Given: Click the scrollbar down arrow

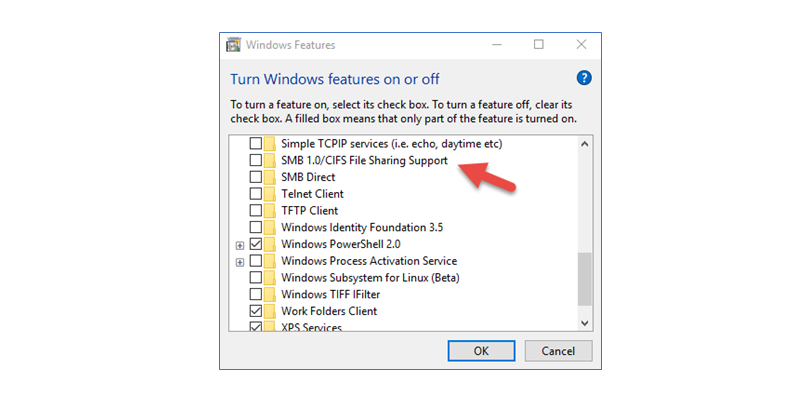Looking at the screenshot, I should pyautogui.click(x=585, y=322).
